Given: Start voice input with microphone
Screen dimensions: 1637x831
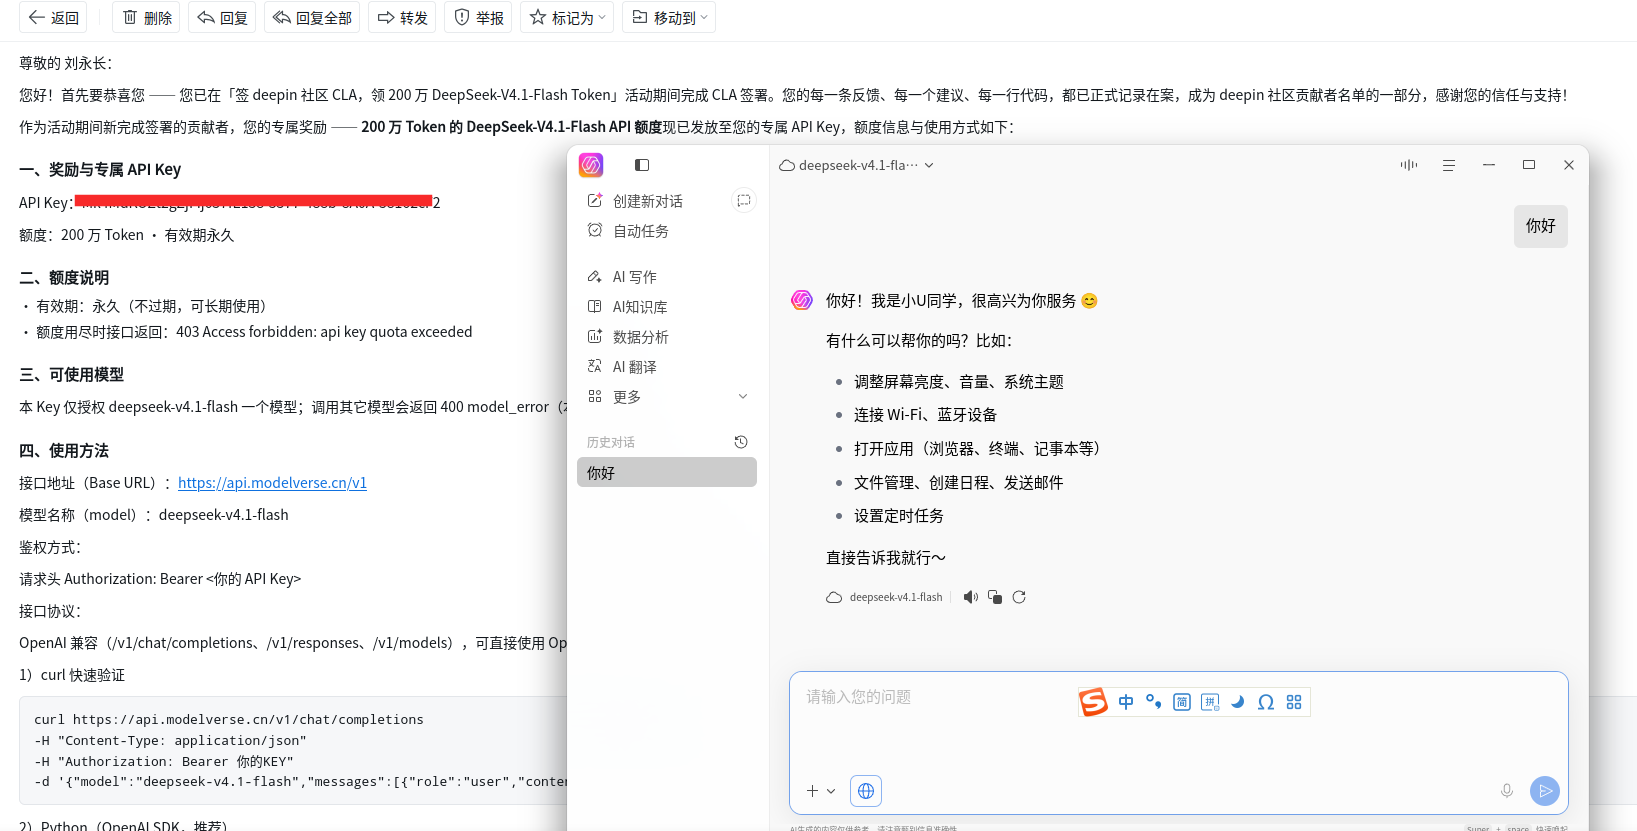Looking at the screenshot, I should tap(1507, 791).
